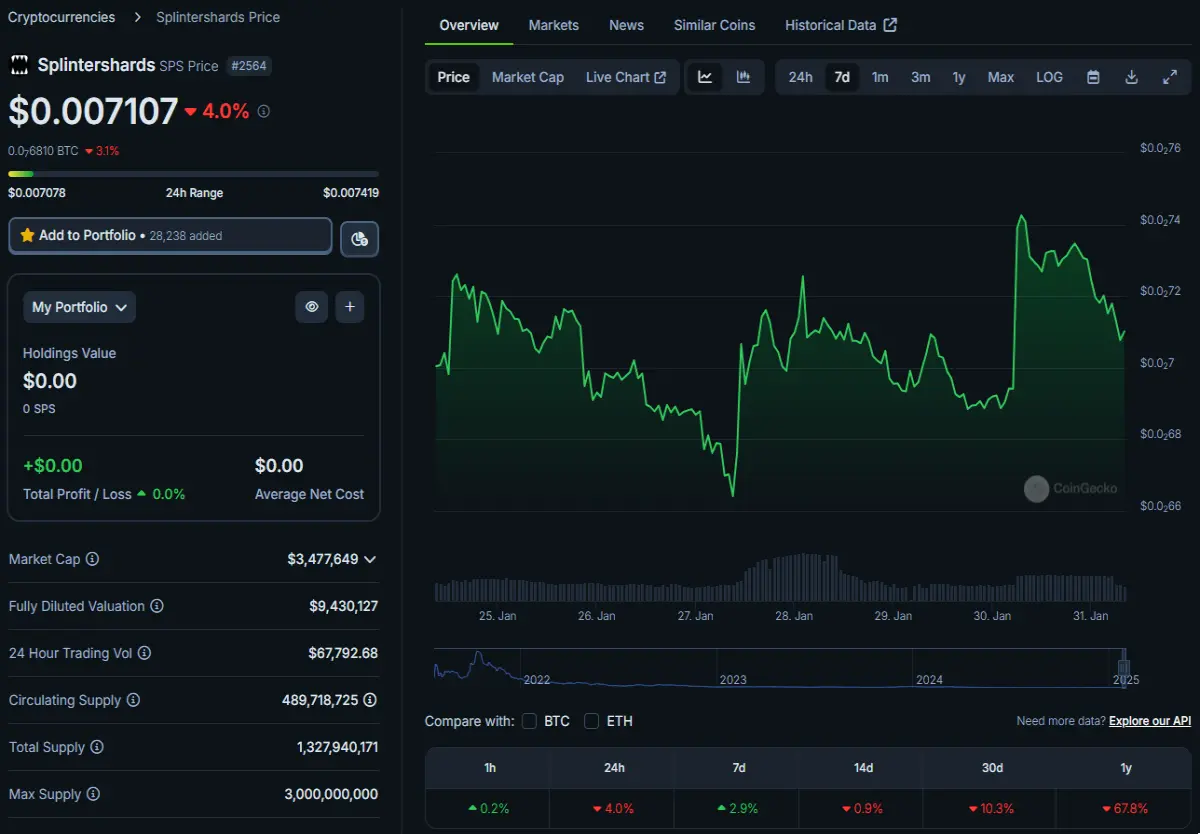Expand Market Cap value chevron
The width and height of the screenshot is (1200, 834).
pyautogui.click(x=370, y=559)
